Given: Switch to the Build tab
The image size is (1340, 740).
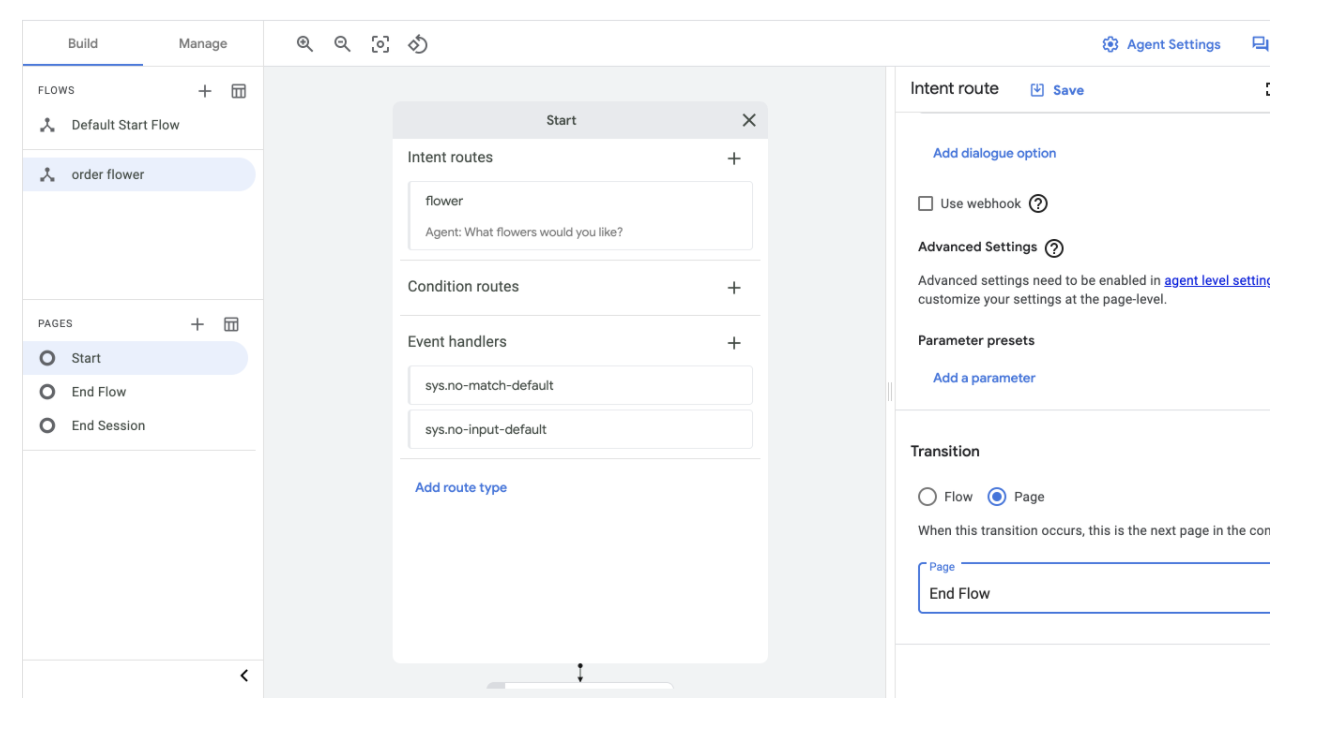Looking at the screenshot, I should coord(83,44).
